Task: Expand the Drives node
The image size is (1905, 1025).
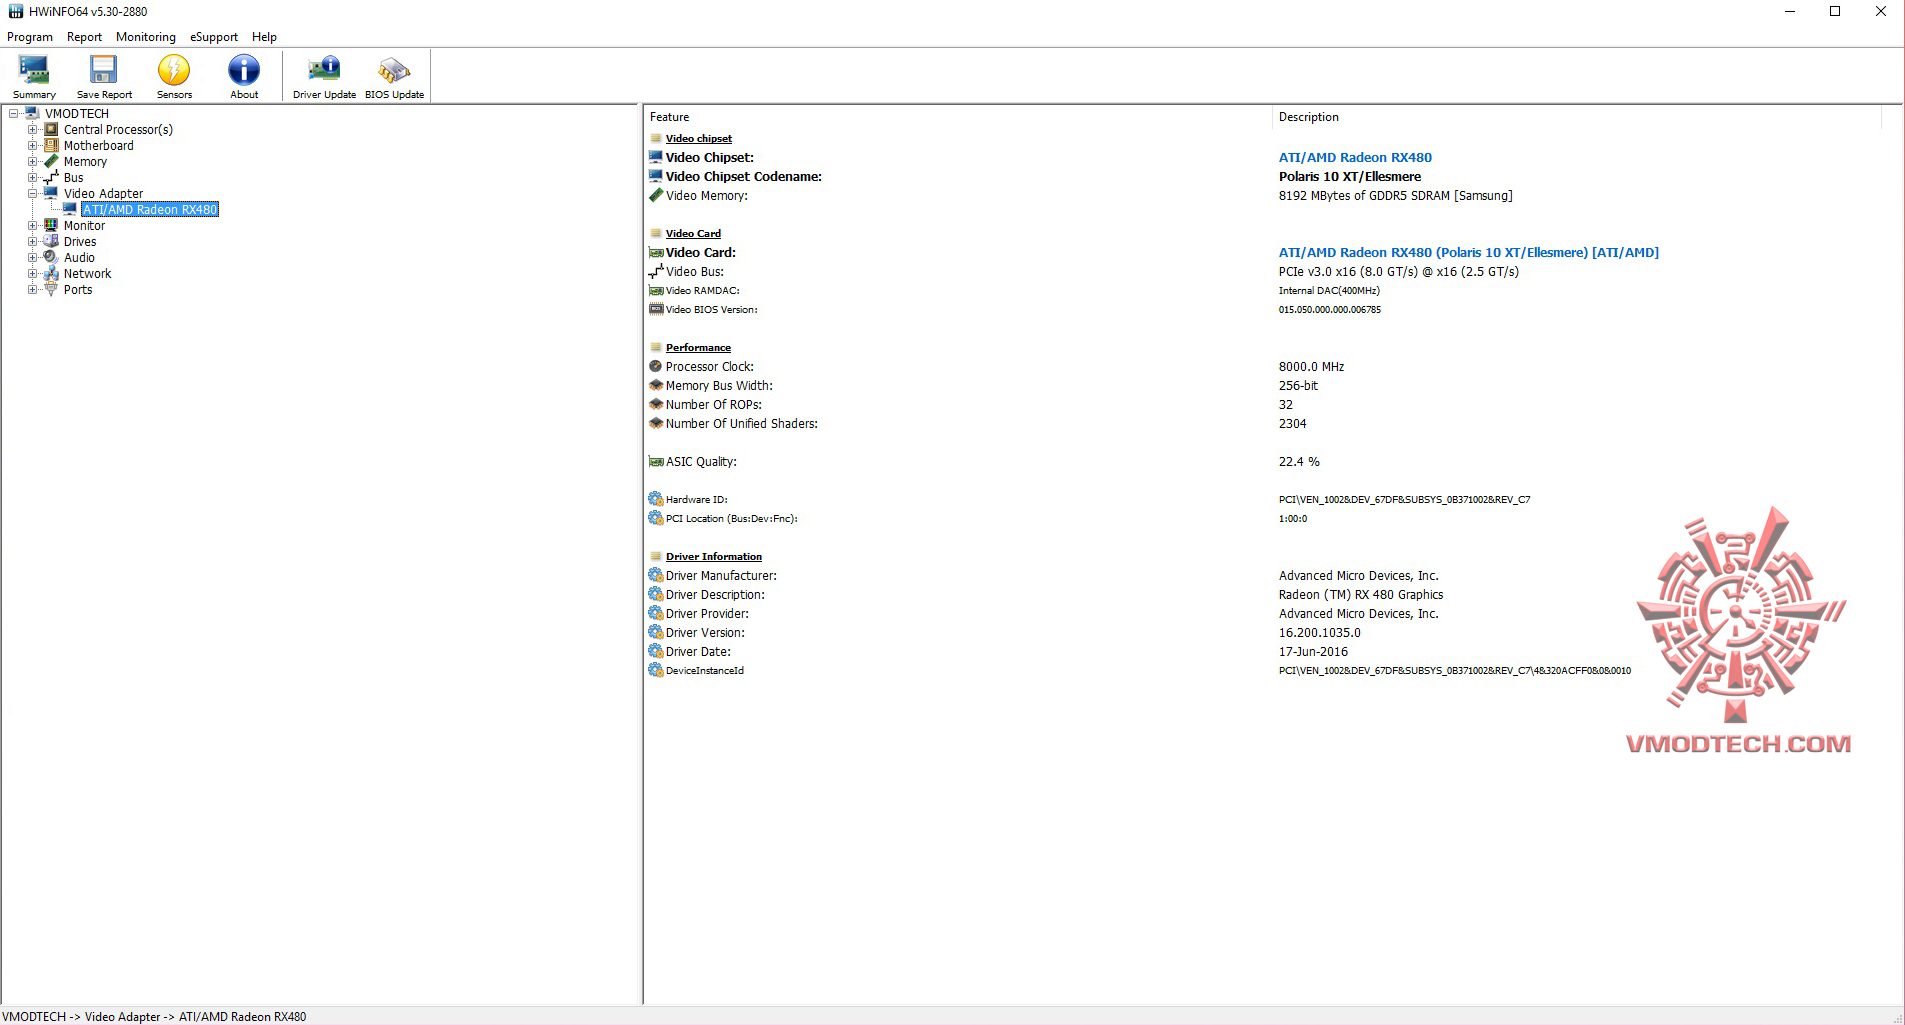Action: 33,242
